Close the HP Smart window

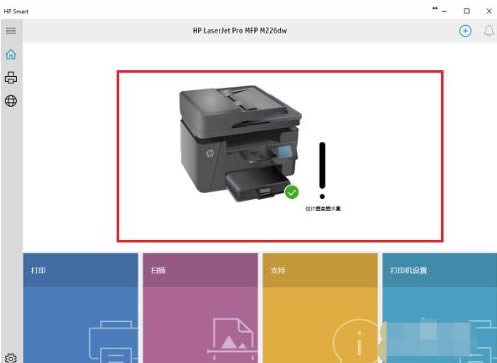point(489,11)
